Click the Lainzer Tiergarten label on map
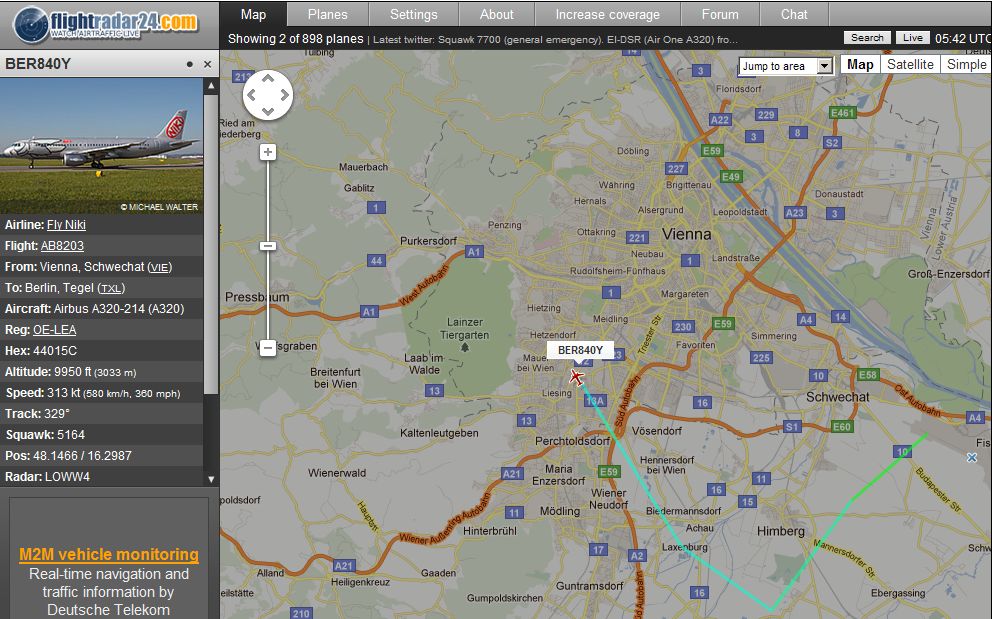Viewport: 992px width, 619px height. pyautogui.click(x=464, y=328)
